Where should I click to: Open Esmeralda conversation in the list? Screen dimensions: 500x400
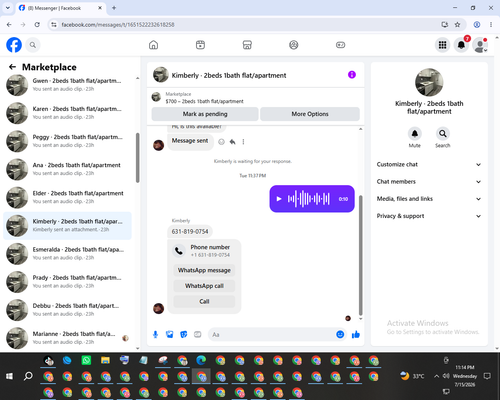click(67, 254)
